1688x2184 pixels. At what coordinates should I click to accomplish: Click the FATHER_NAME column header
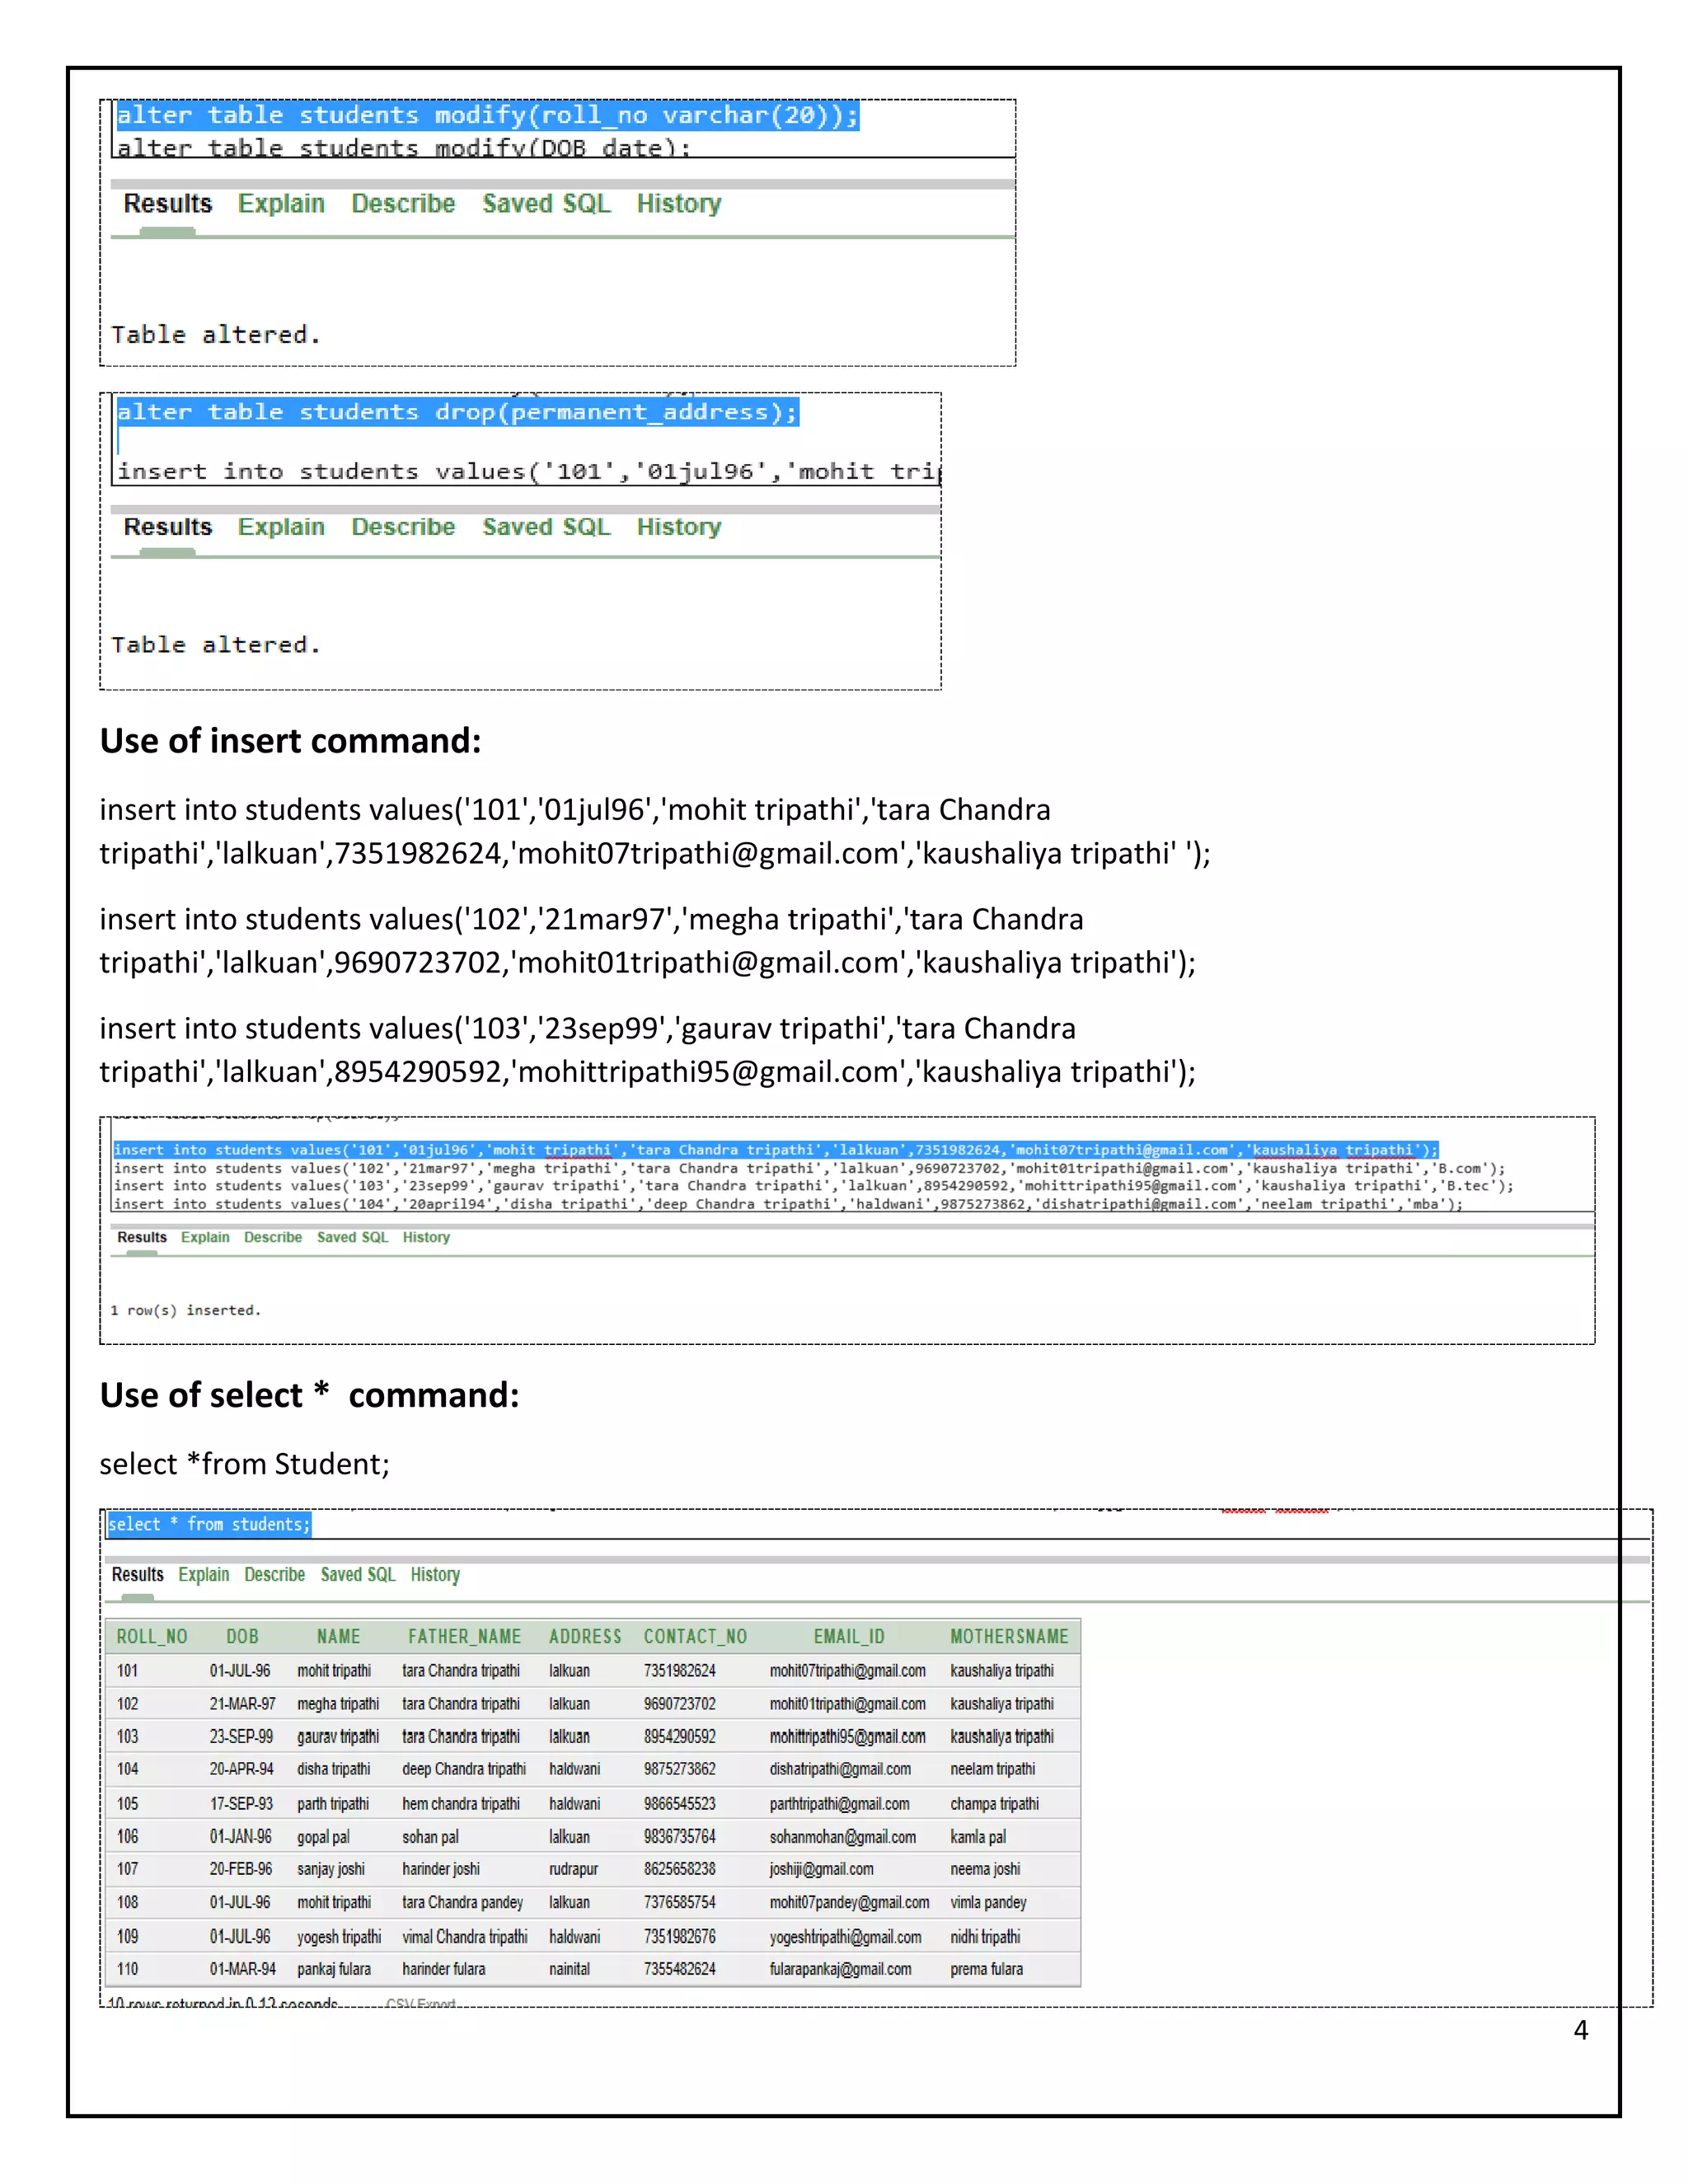tap(464, 1636)
